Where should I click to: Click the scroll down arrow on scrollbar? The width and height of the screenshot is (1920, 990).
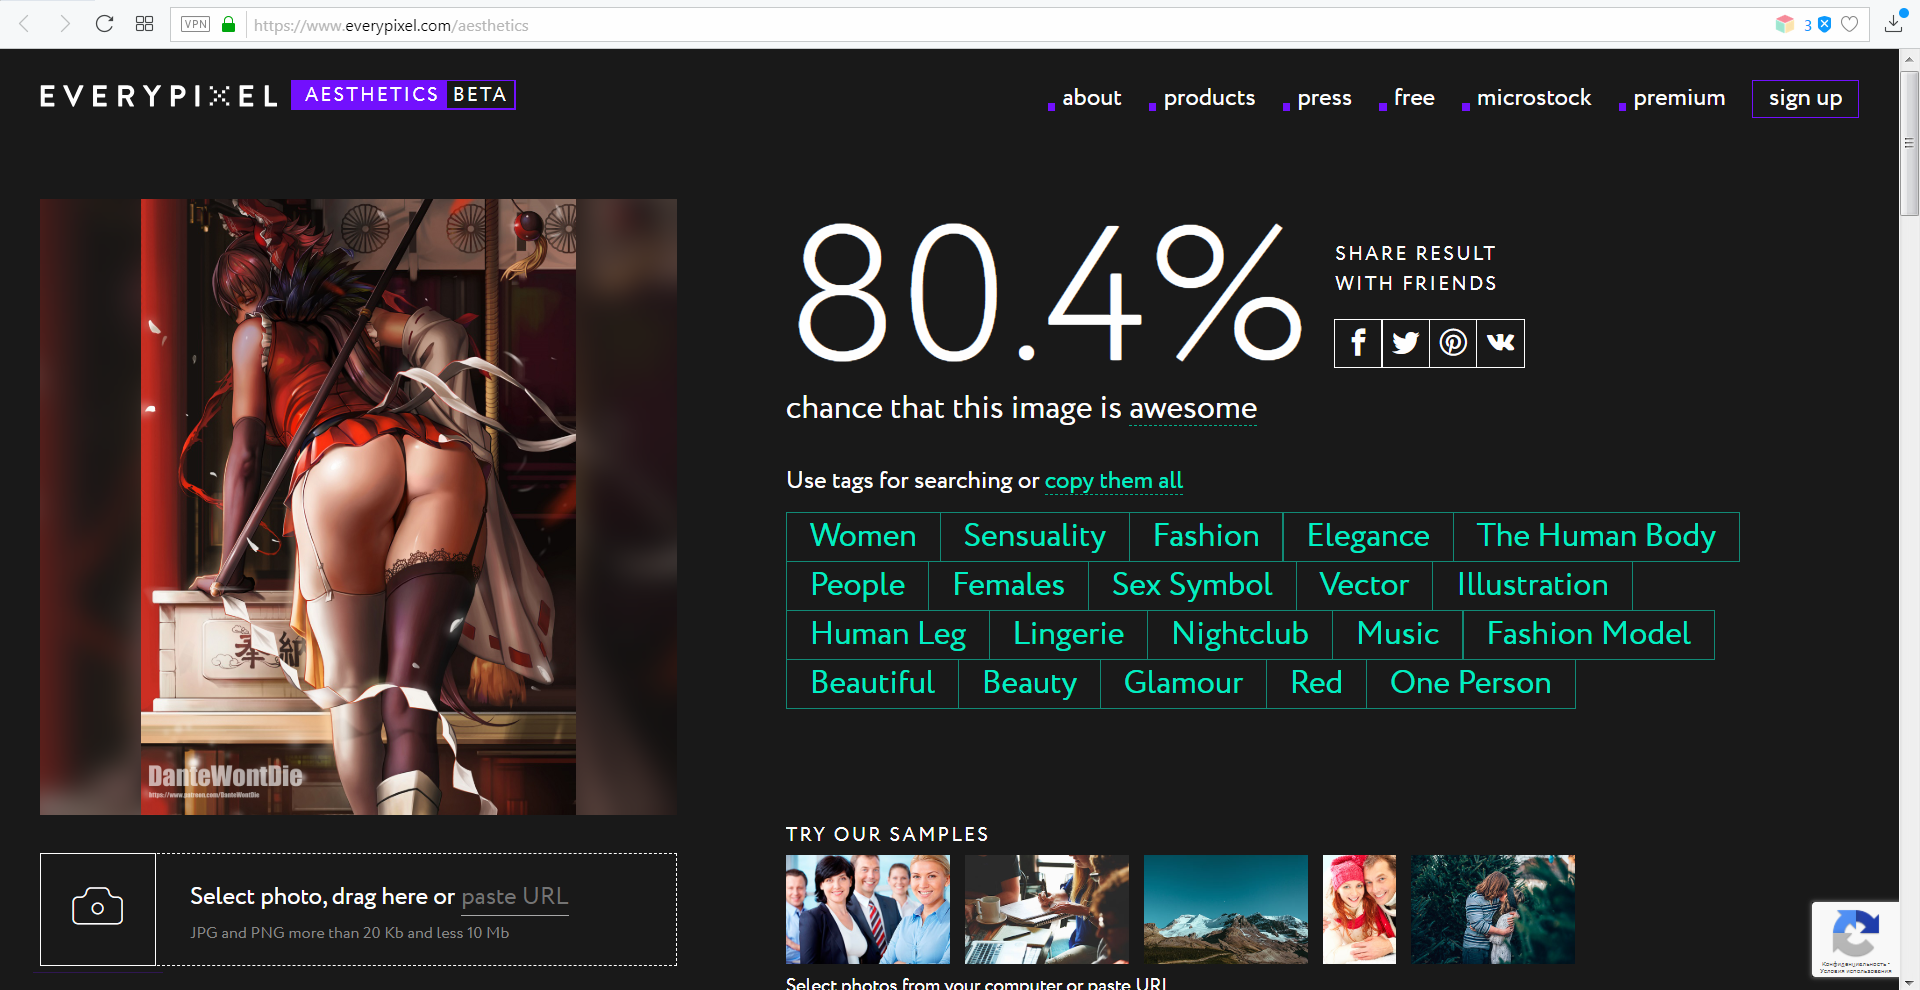pyautogui.click(x=1909, y=981)
